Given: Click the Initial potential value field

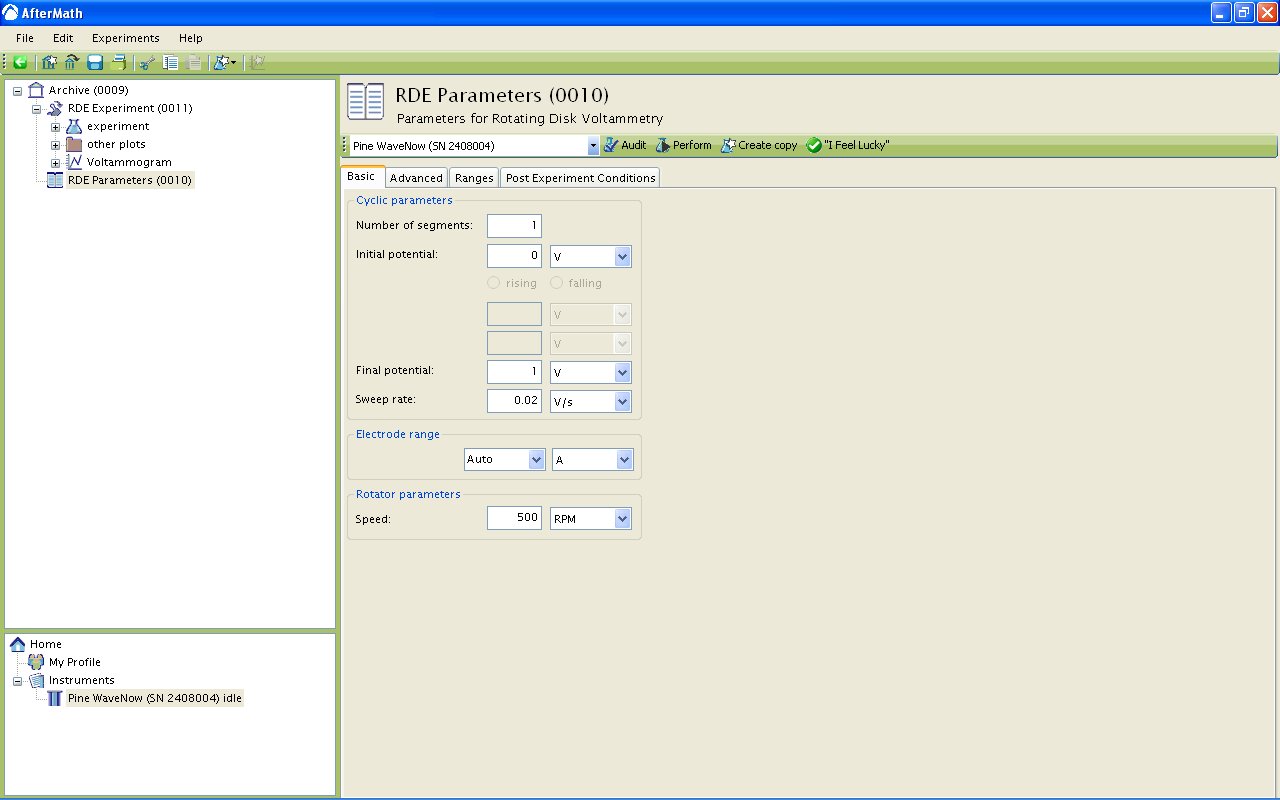Looking at the screenshot, I should tap(514, 256).
